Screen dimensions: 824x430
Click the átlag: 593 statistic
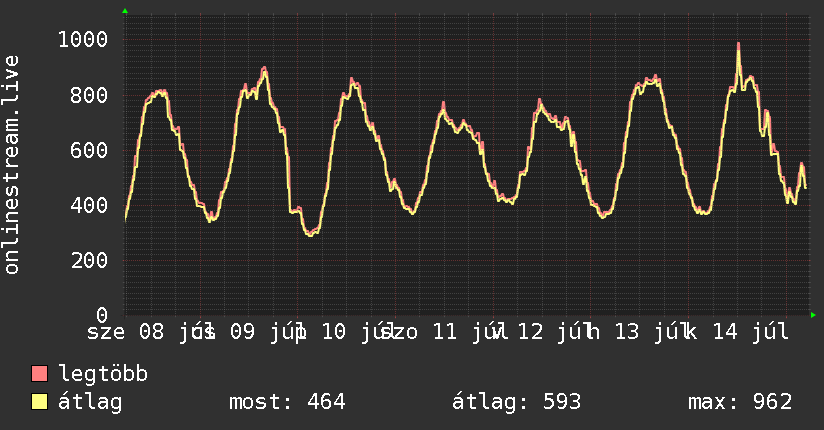click(516, 402)
